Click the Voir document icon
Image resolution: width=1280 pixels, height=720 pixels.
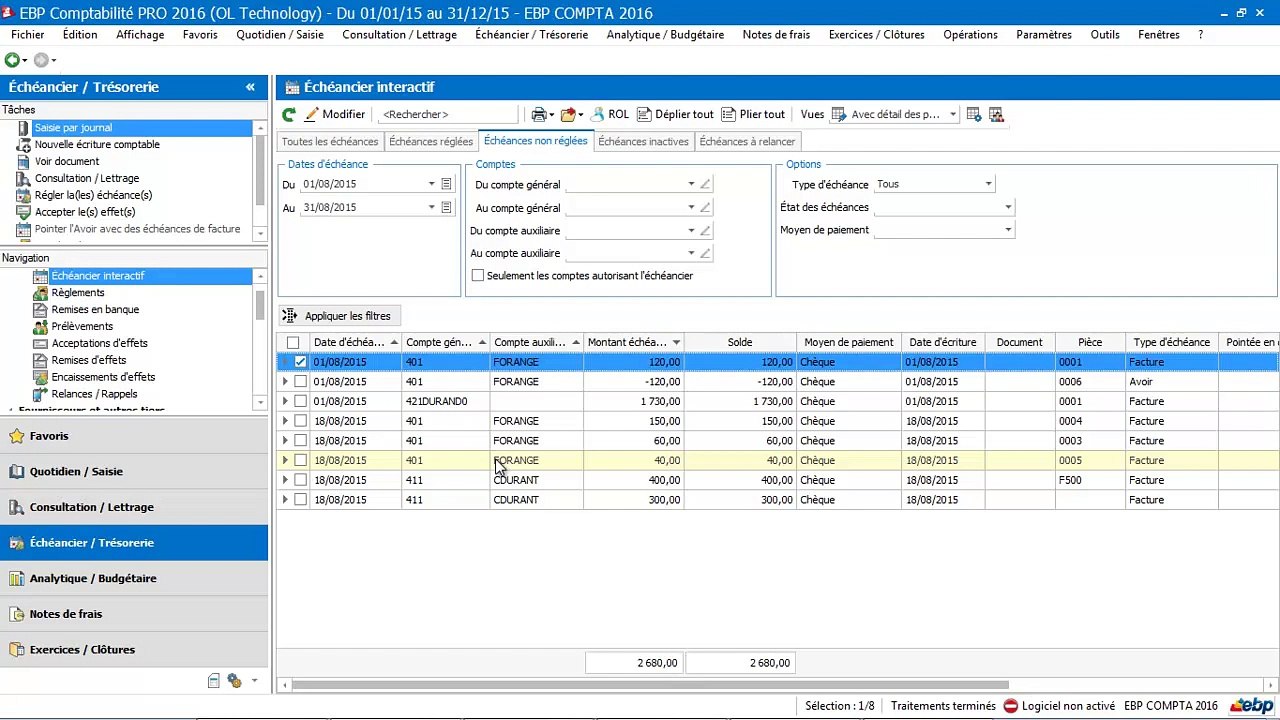tap(24, 162)
